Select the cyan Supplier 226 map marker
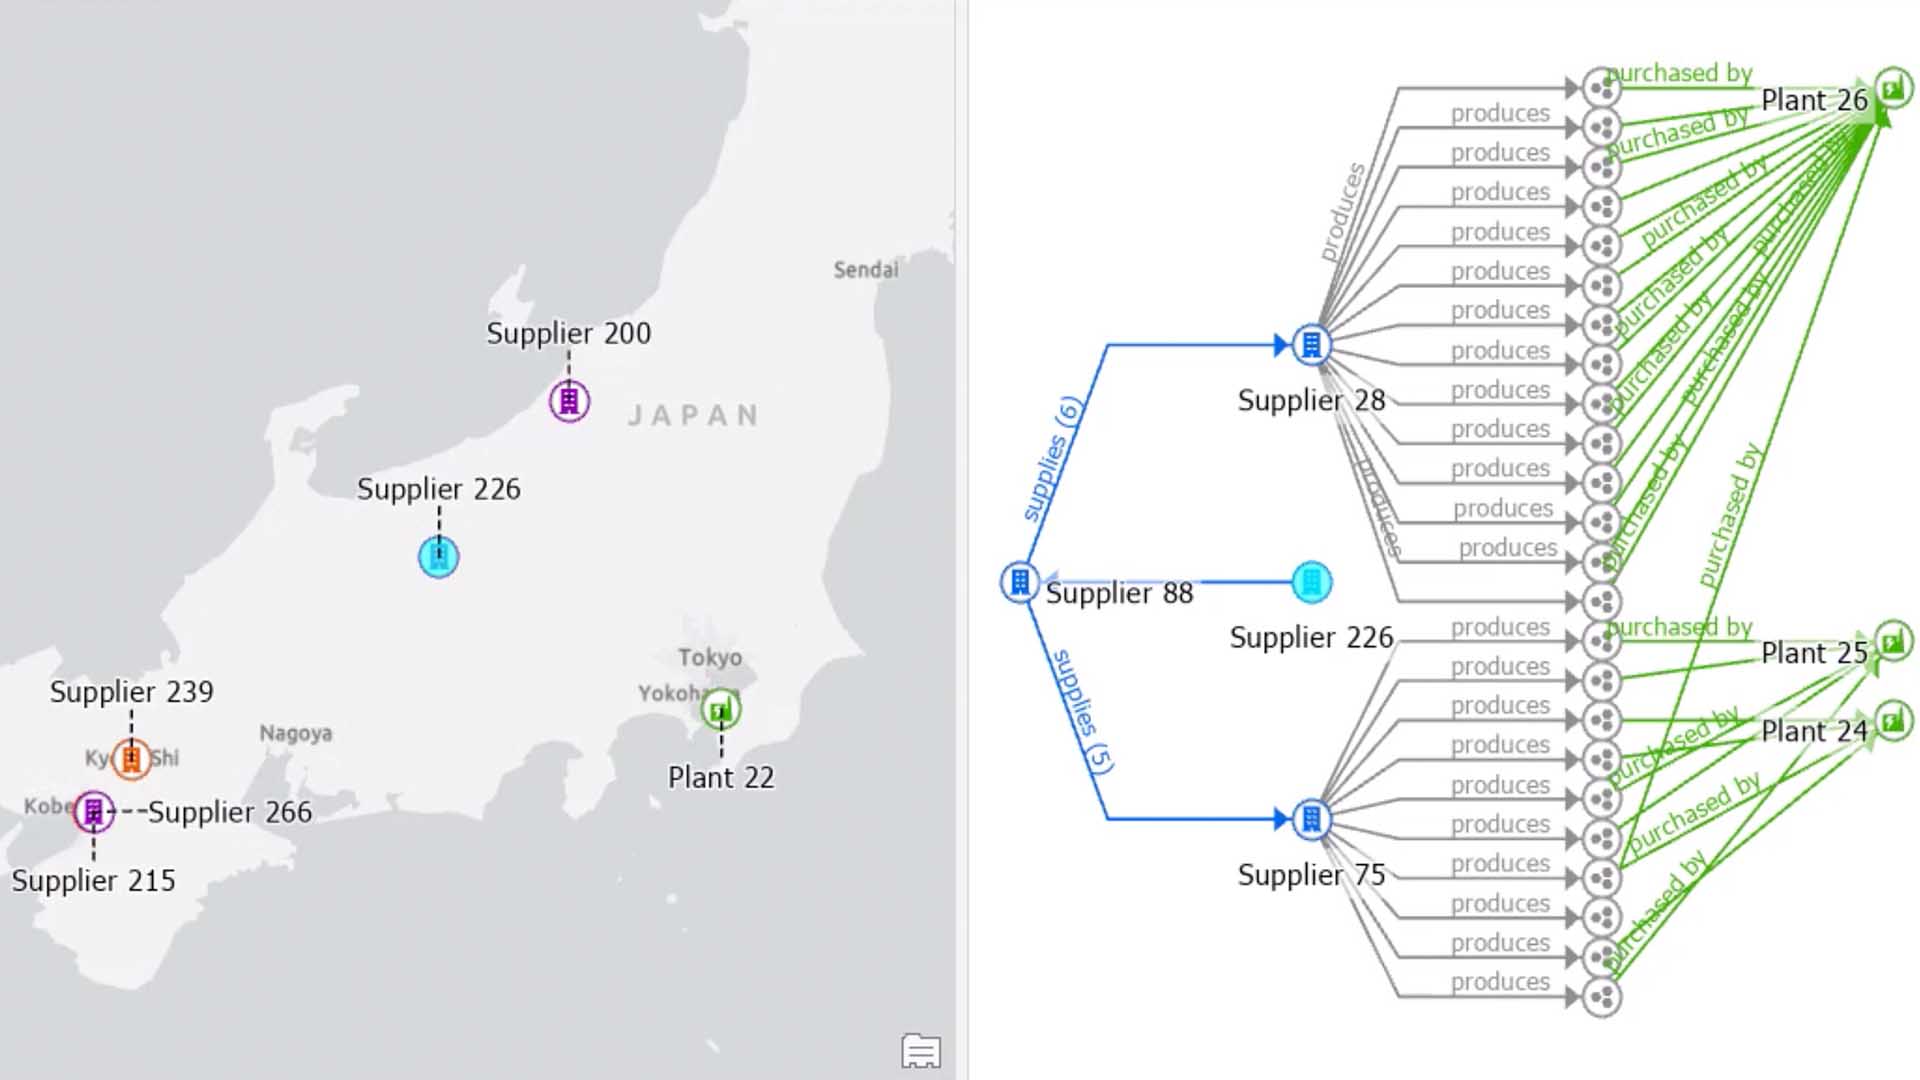Image resolution: width=1920 pixels, height=1080 pixels. point(439,557)
